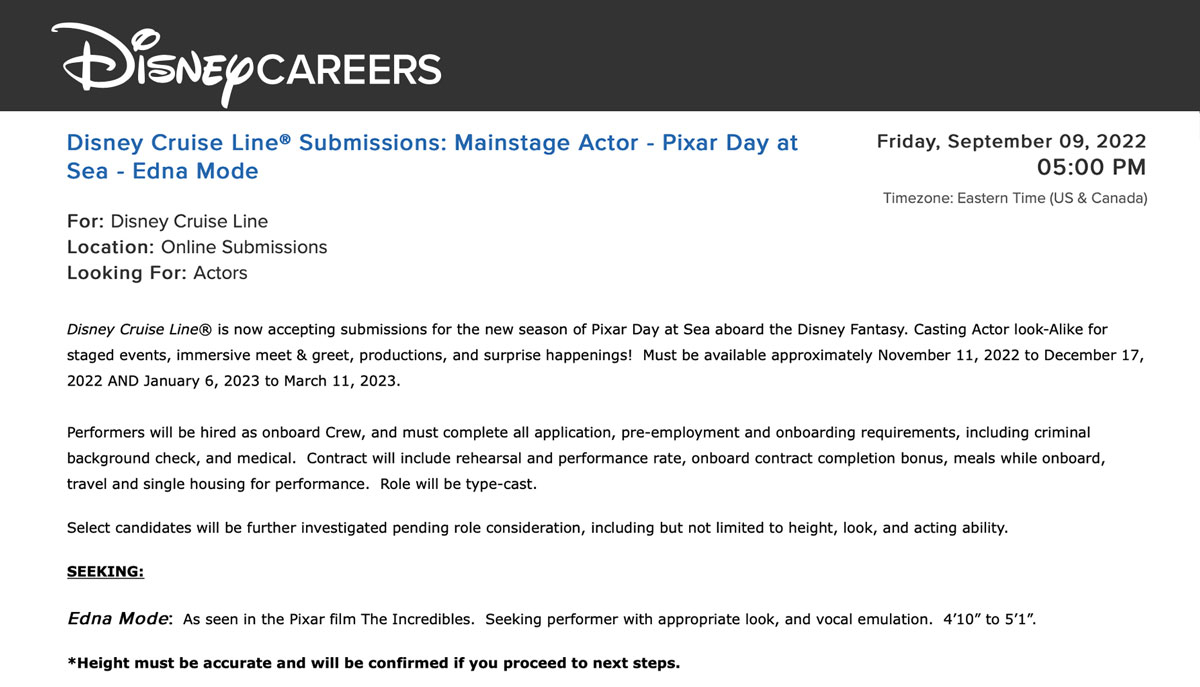Screen dimensions: 1200x687
Task: Click the Performers will be hired paragraph
Action: [x=585, y=458]
